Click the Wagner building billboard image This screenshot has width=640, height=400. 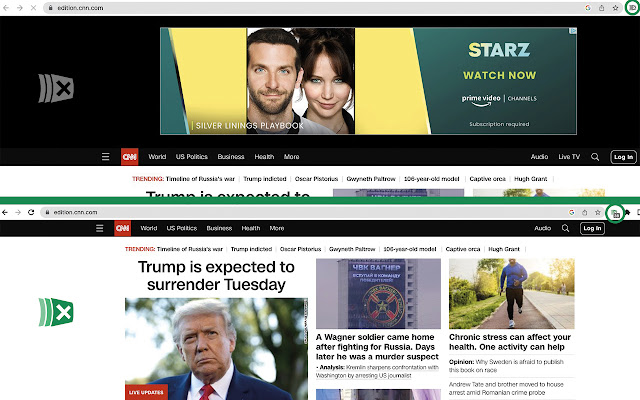378,293
